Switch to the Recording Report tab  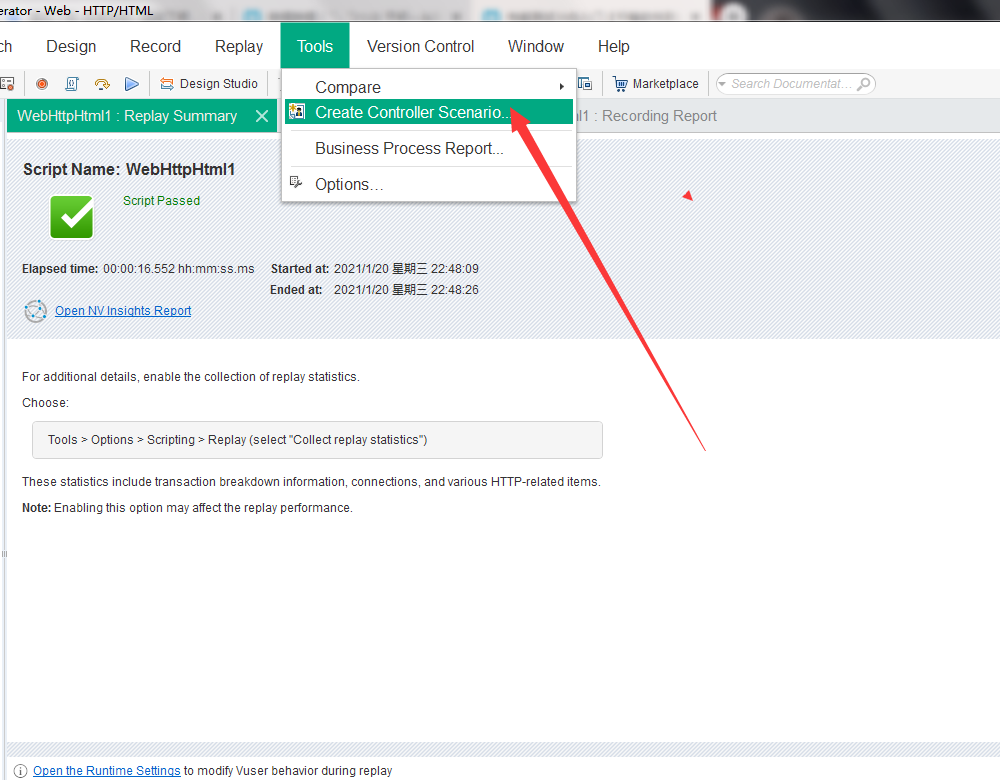coord(659,116)
